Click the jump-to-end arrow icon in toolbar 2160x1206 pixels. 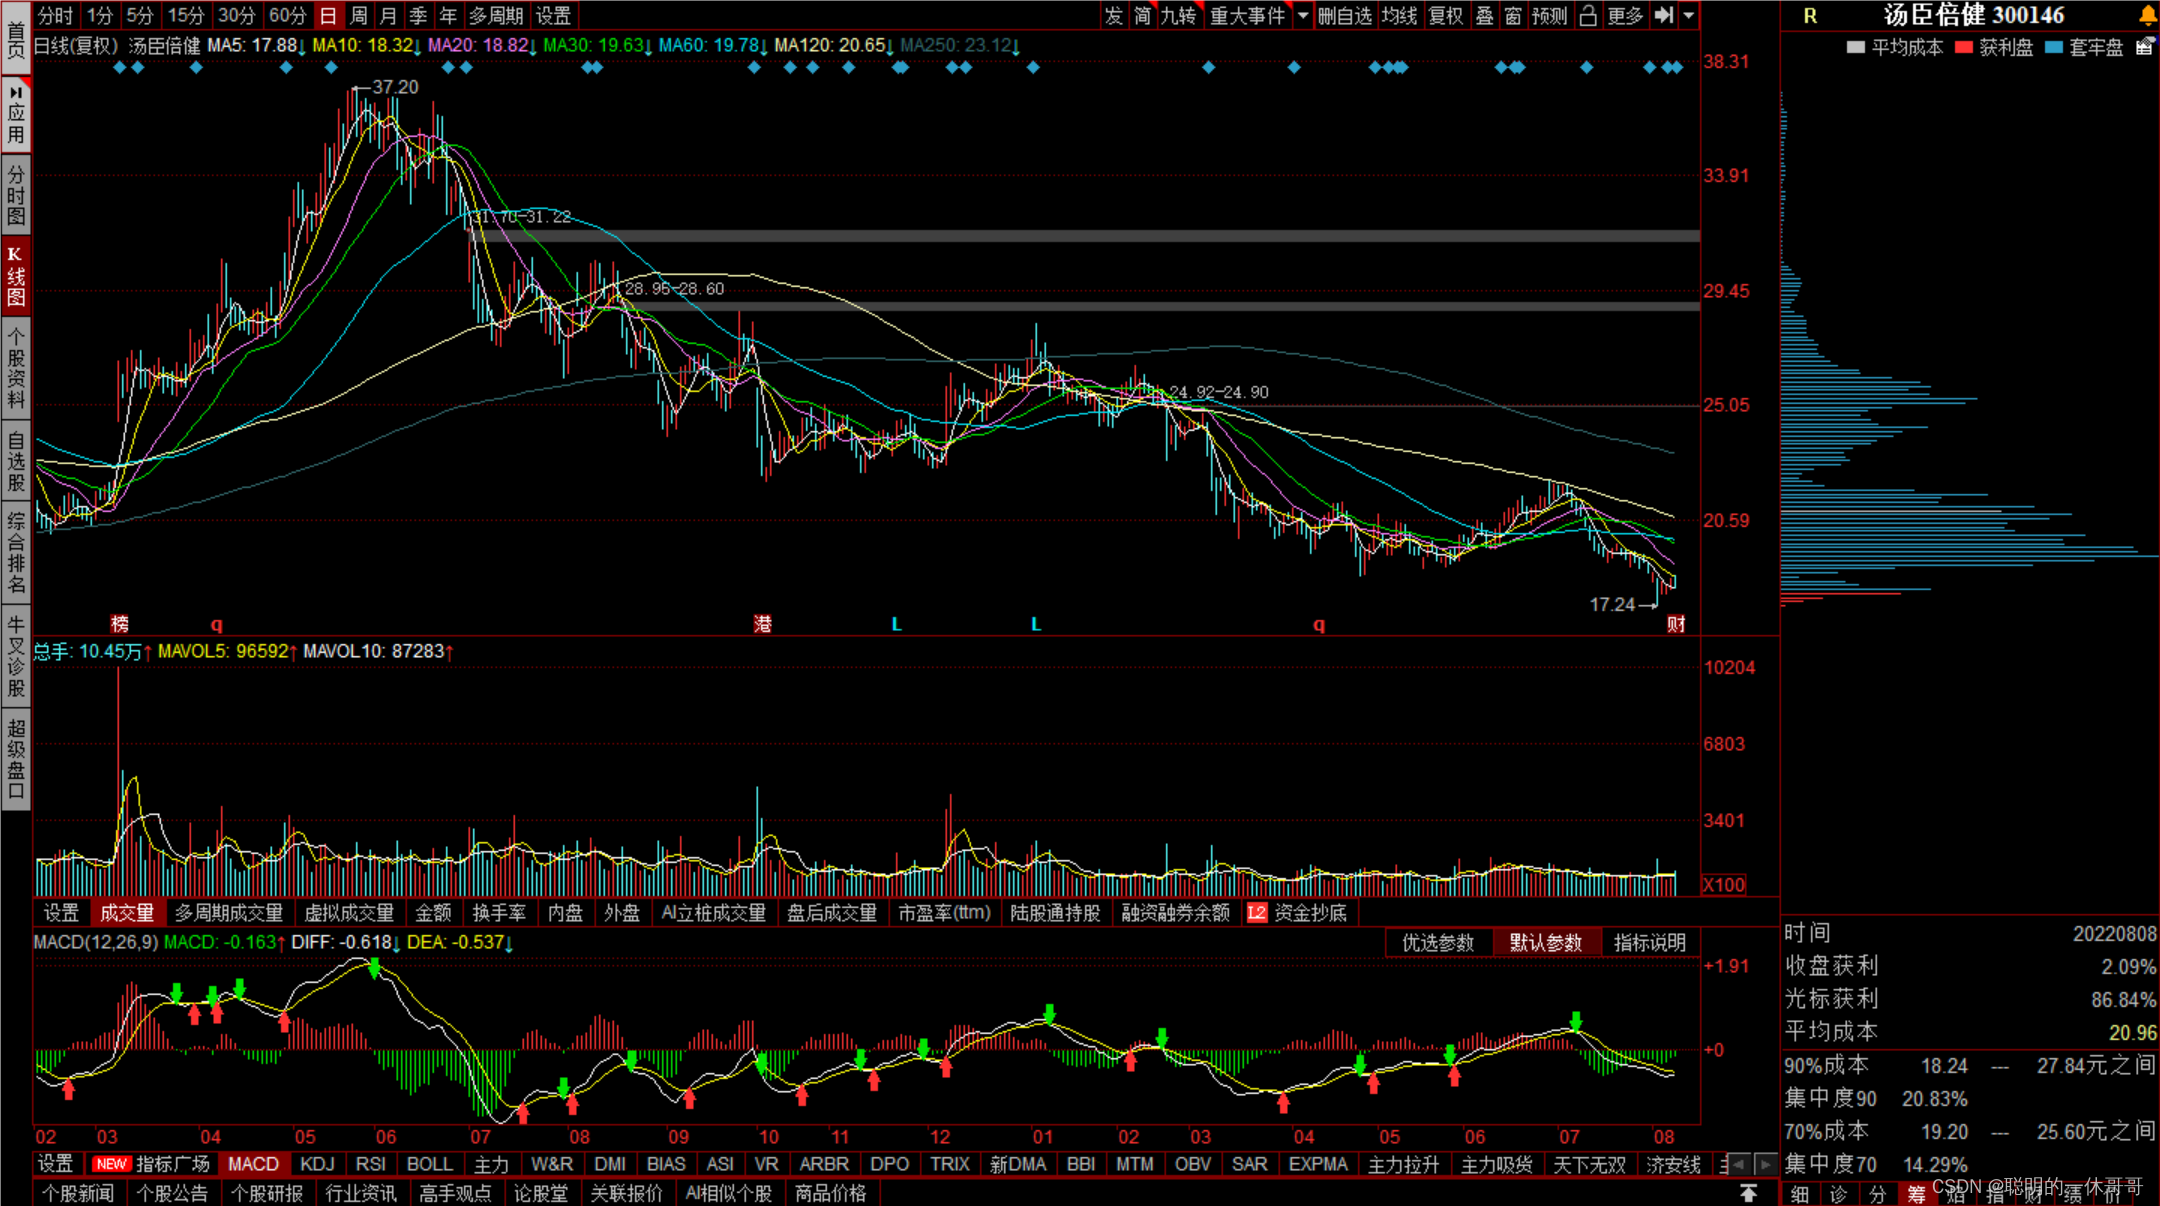[1663, 15]
